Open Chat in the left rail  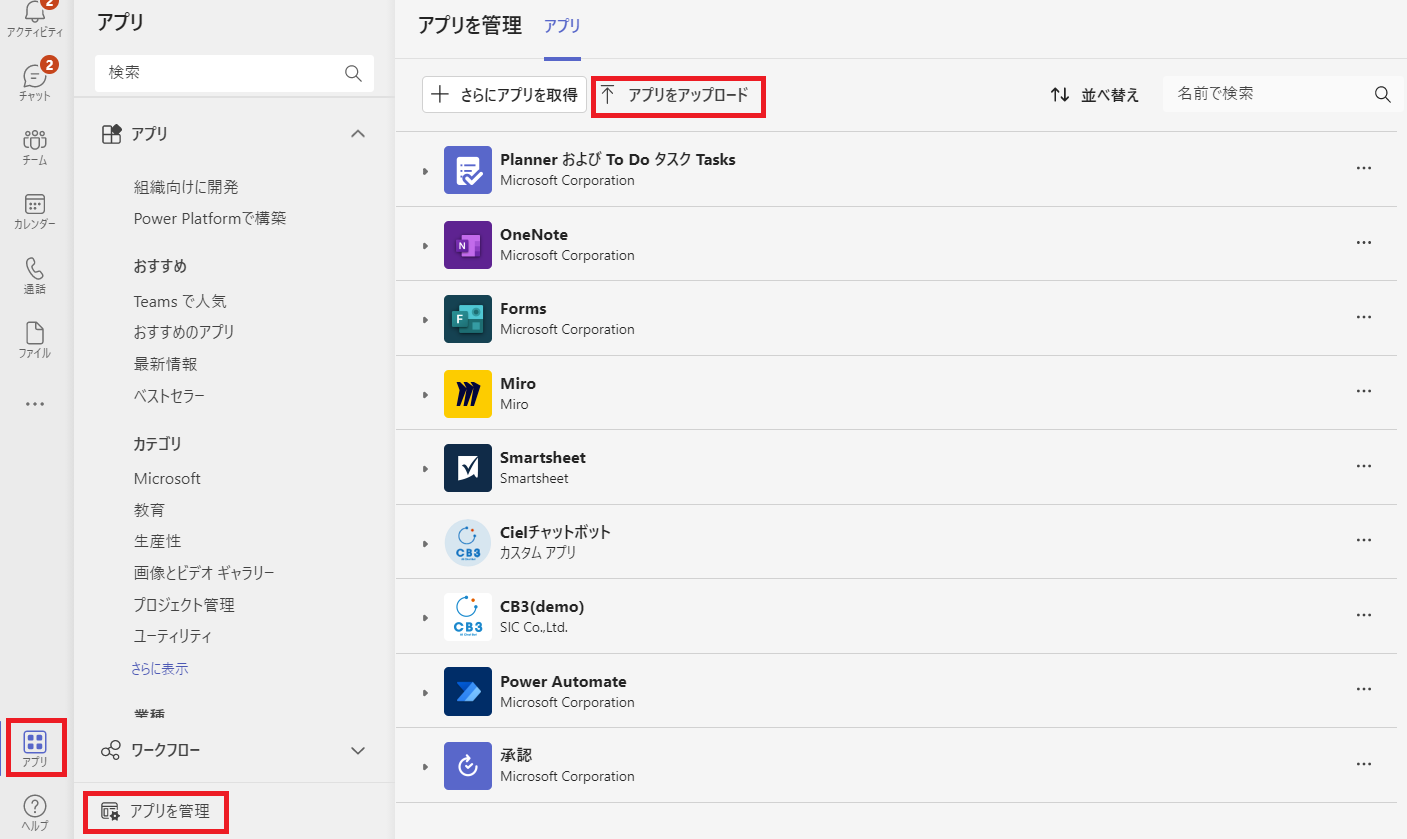35,78
